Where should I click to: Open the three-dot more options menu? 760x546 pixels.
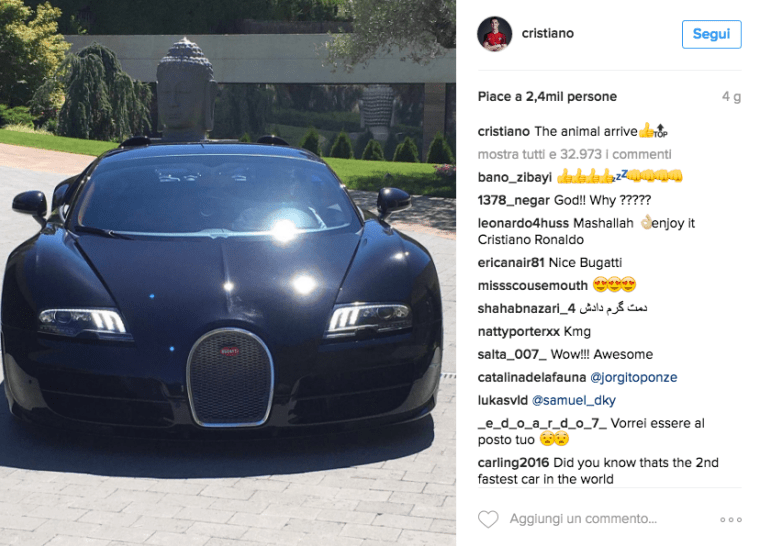click(x=731, y=519)
